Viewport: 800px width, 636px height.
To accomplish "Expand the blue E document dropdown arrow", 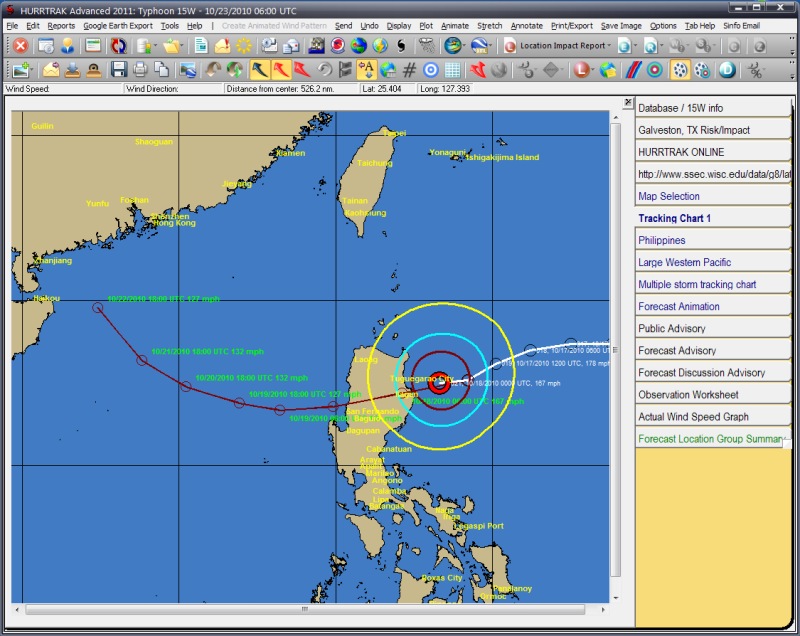I will [635, 46].
